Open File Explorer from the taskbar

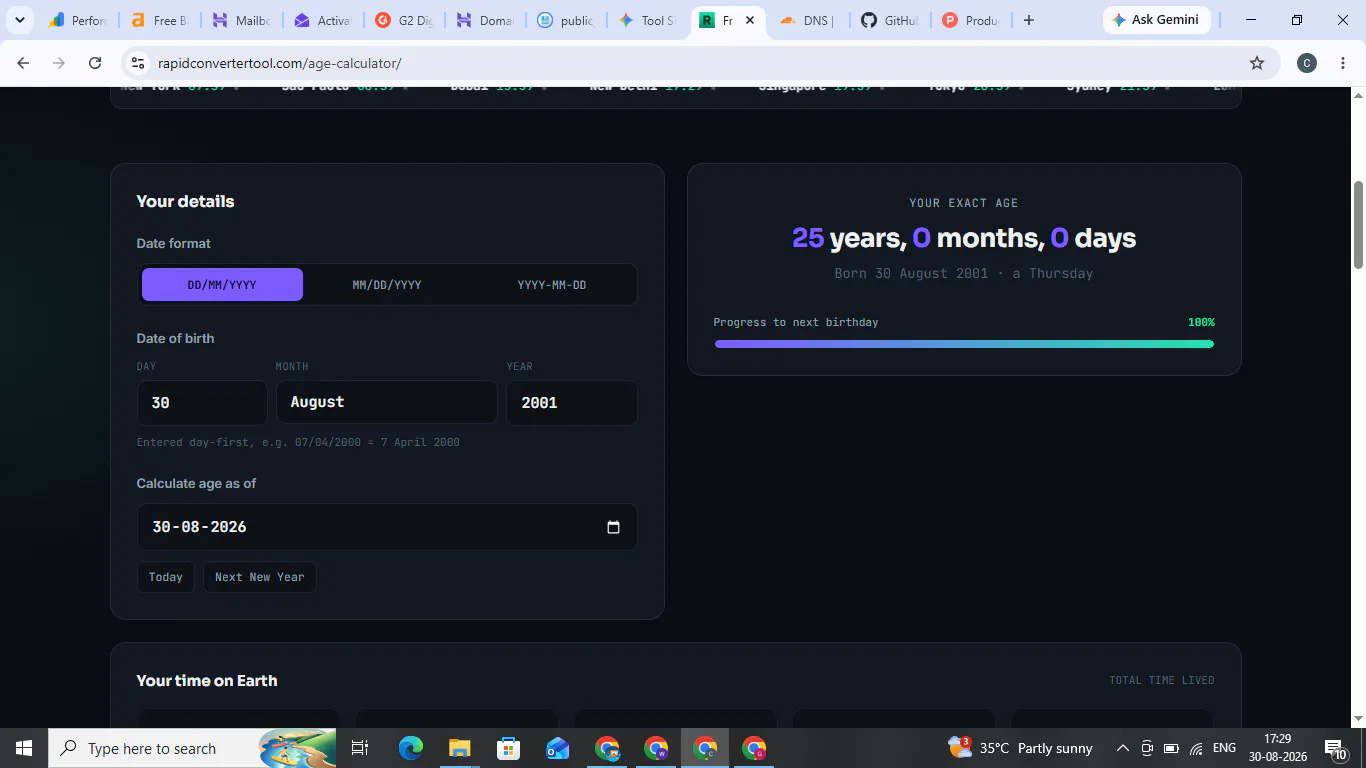tap(459, 748)
